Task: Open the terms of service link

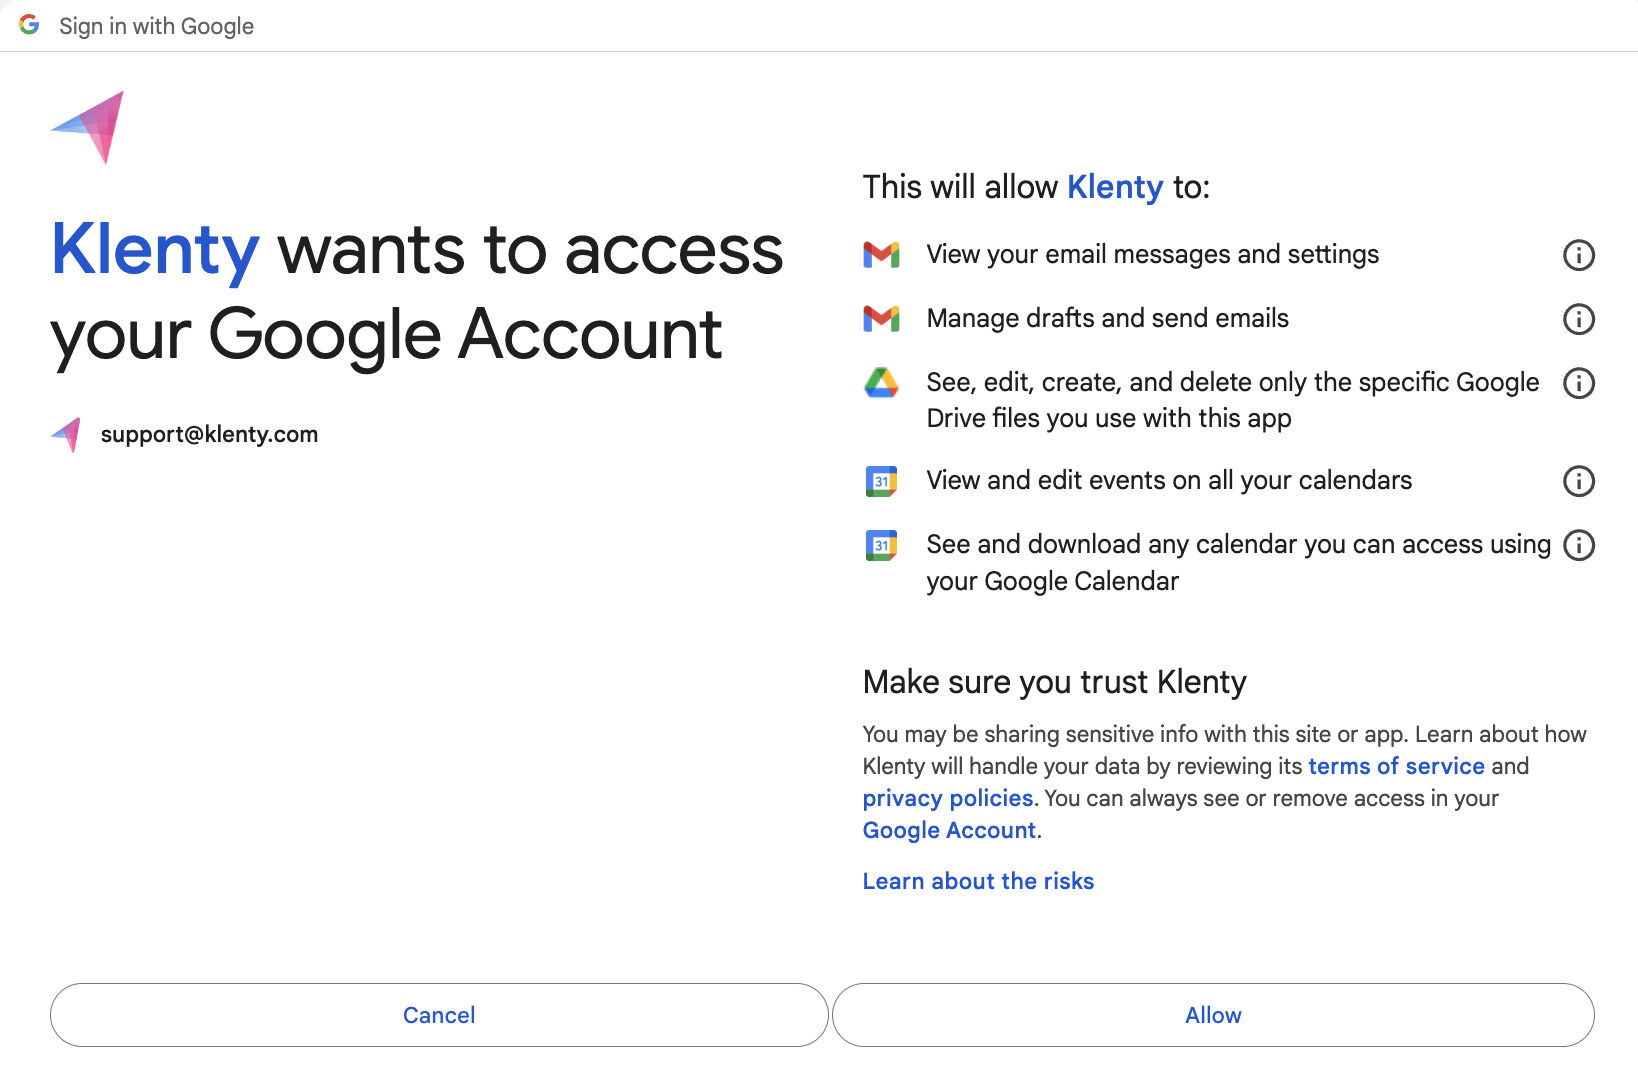Action: [1396, 766]
